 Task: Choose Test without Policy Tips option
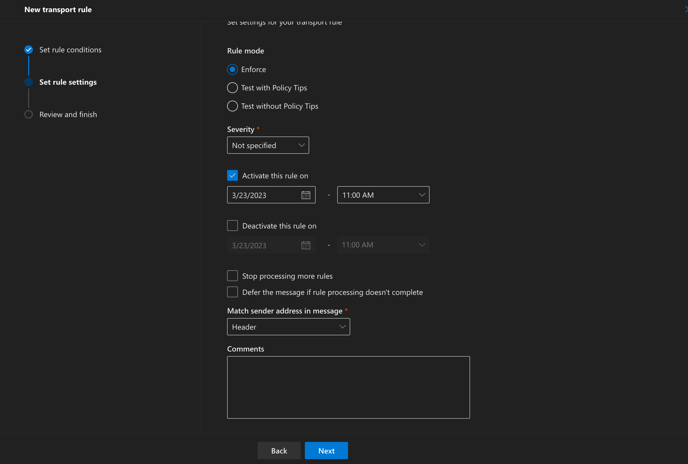[232, 106]
